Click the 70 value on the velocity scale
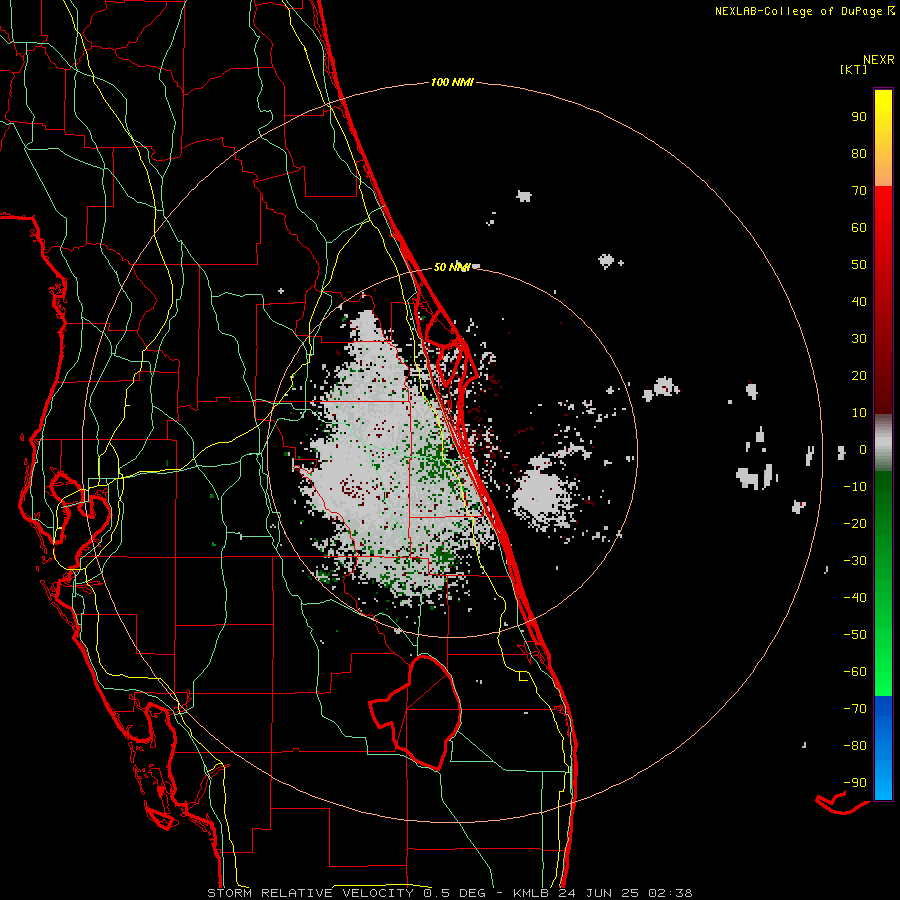This screenshot has width=900, height=900. pyautogui.click(x=859, y=191)
